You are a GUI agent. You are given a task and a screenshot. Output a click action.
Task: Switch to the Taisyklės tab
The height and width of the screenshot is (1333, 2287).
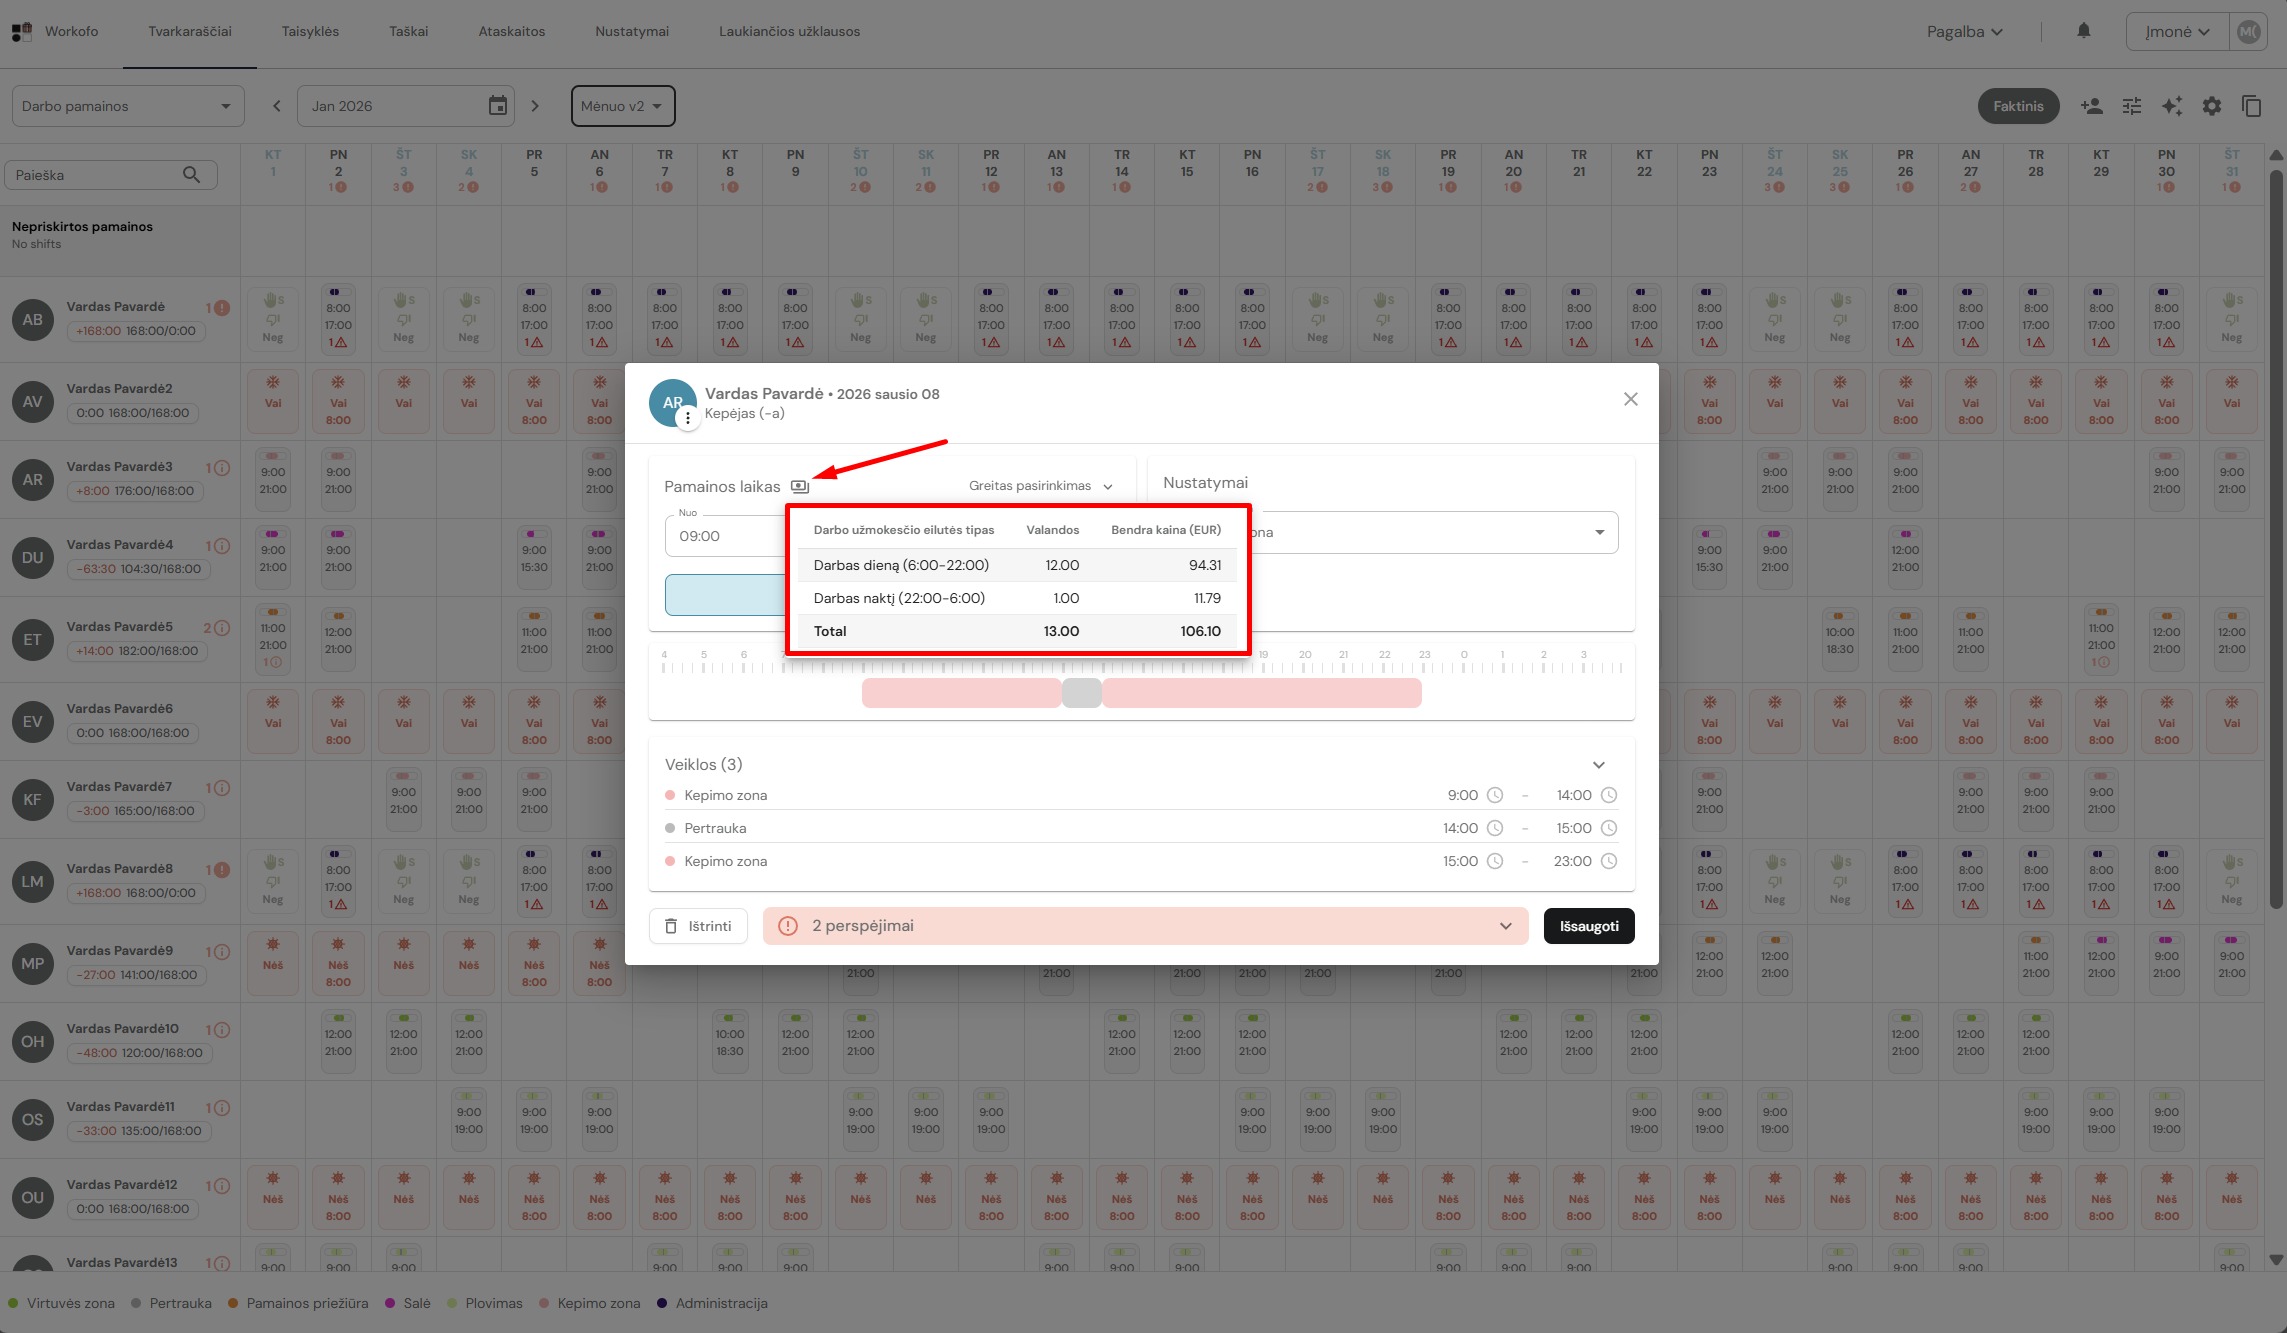click(x=310, y=32)
